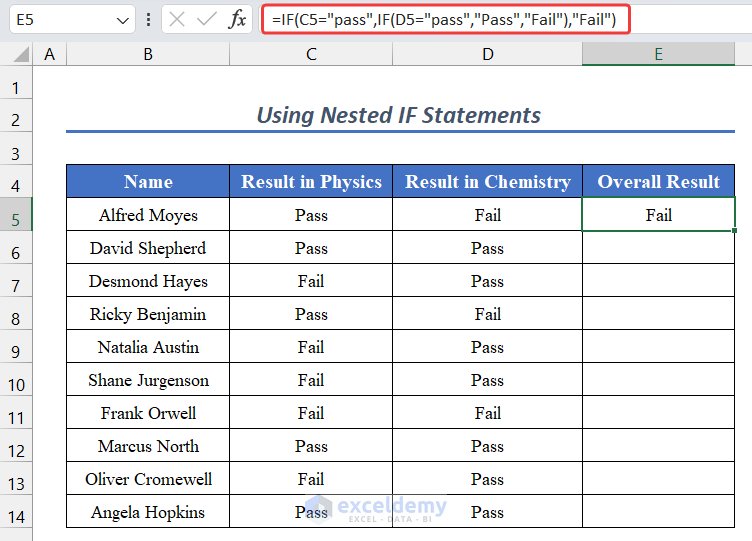Click David Shepherd's empty Overall Result cell
The width and height of the screenshot is (752, 541).
click(x=658, y=248)
